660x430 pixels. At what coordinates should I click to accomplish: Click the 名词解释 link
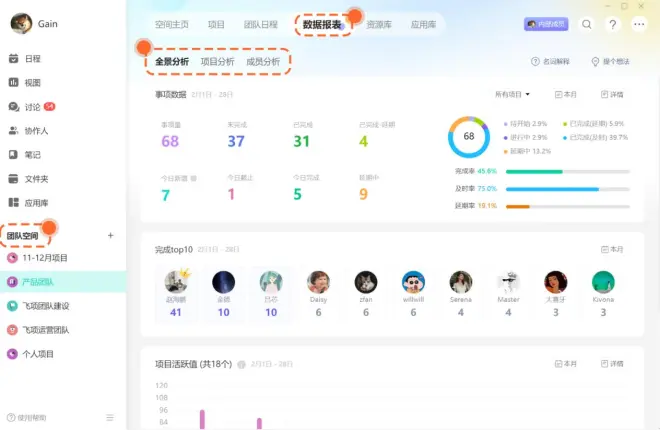550,62
